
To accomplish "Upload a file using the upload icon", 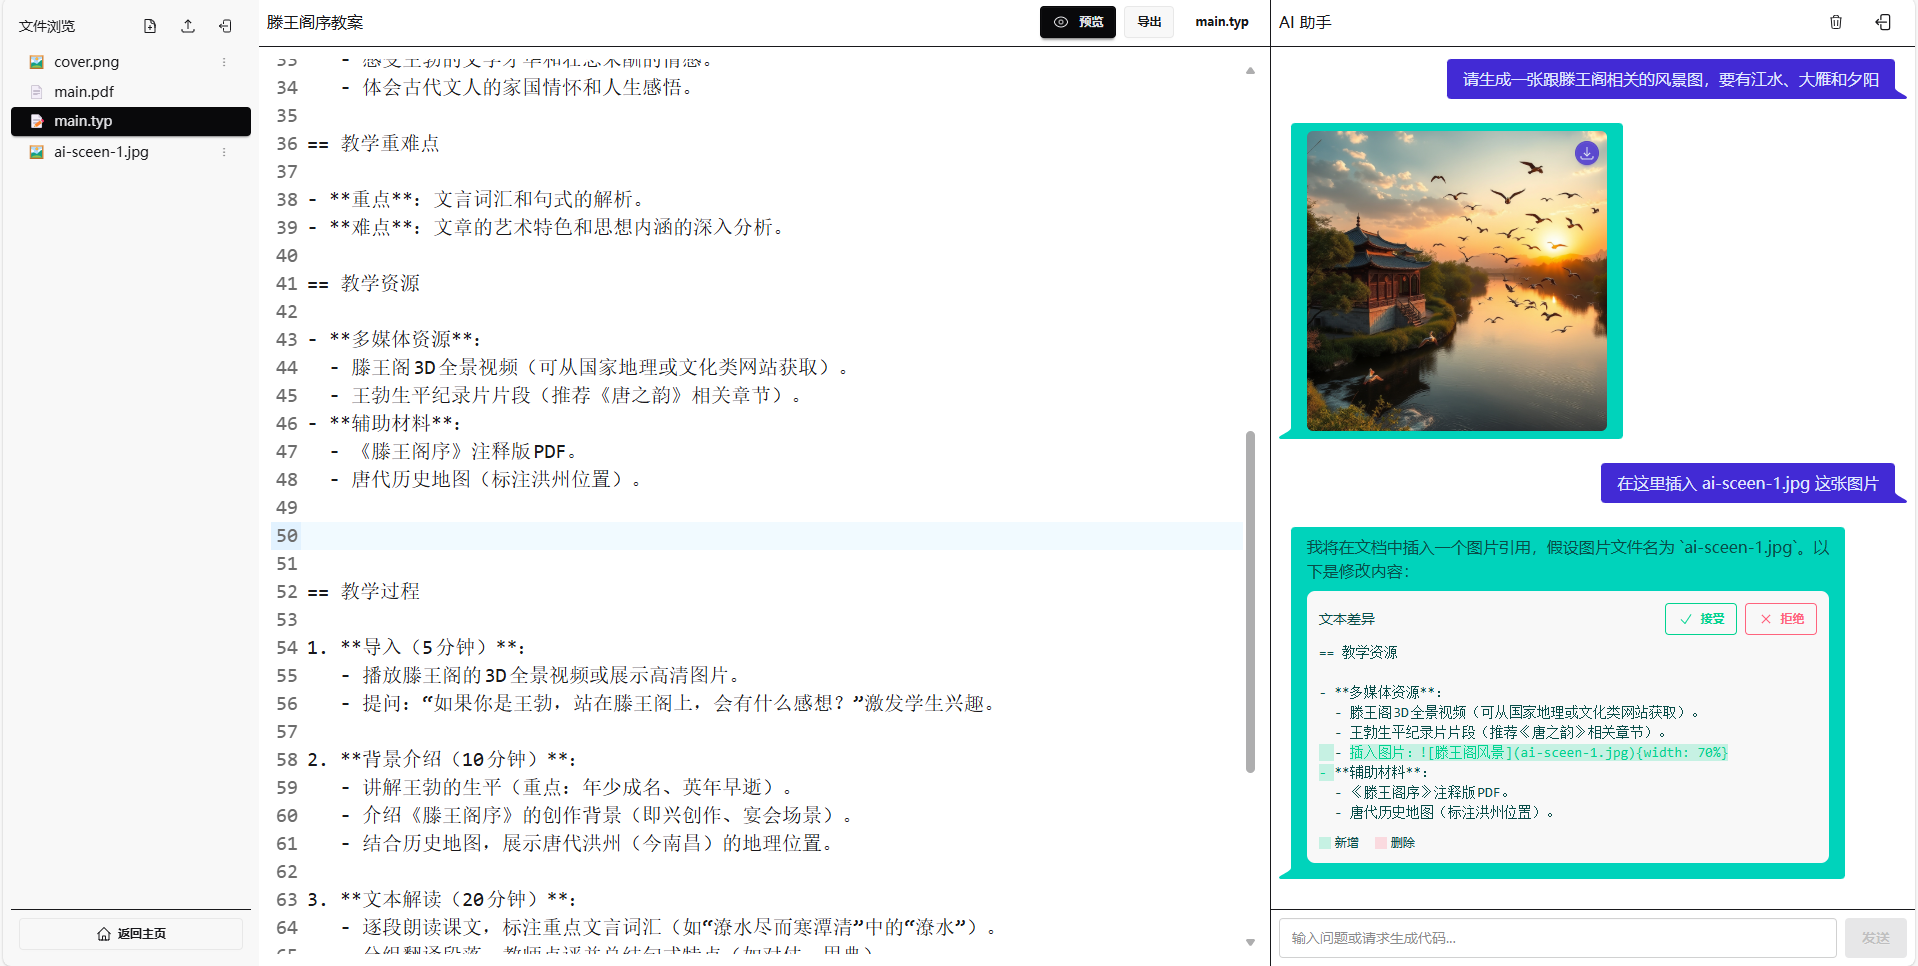I will coord(187,26).
